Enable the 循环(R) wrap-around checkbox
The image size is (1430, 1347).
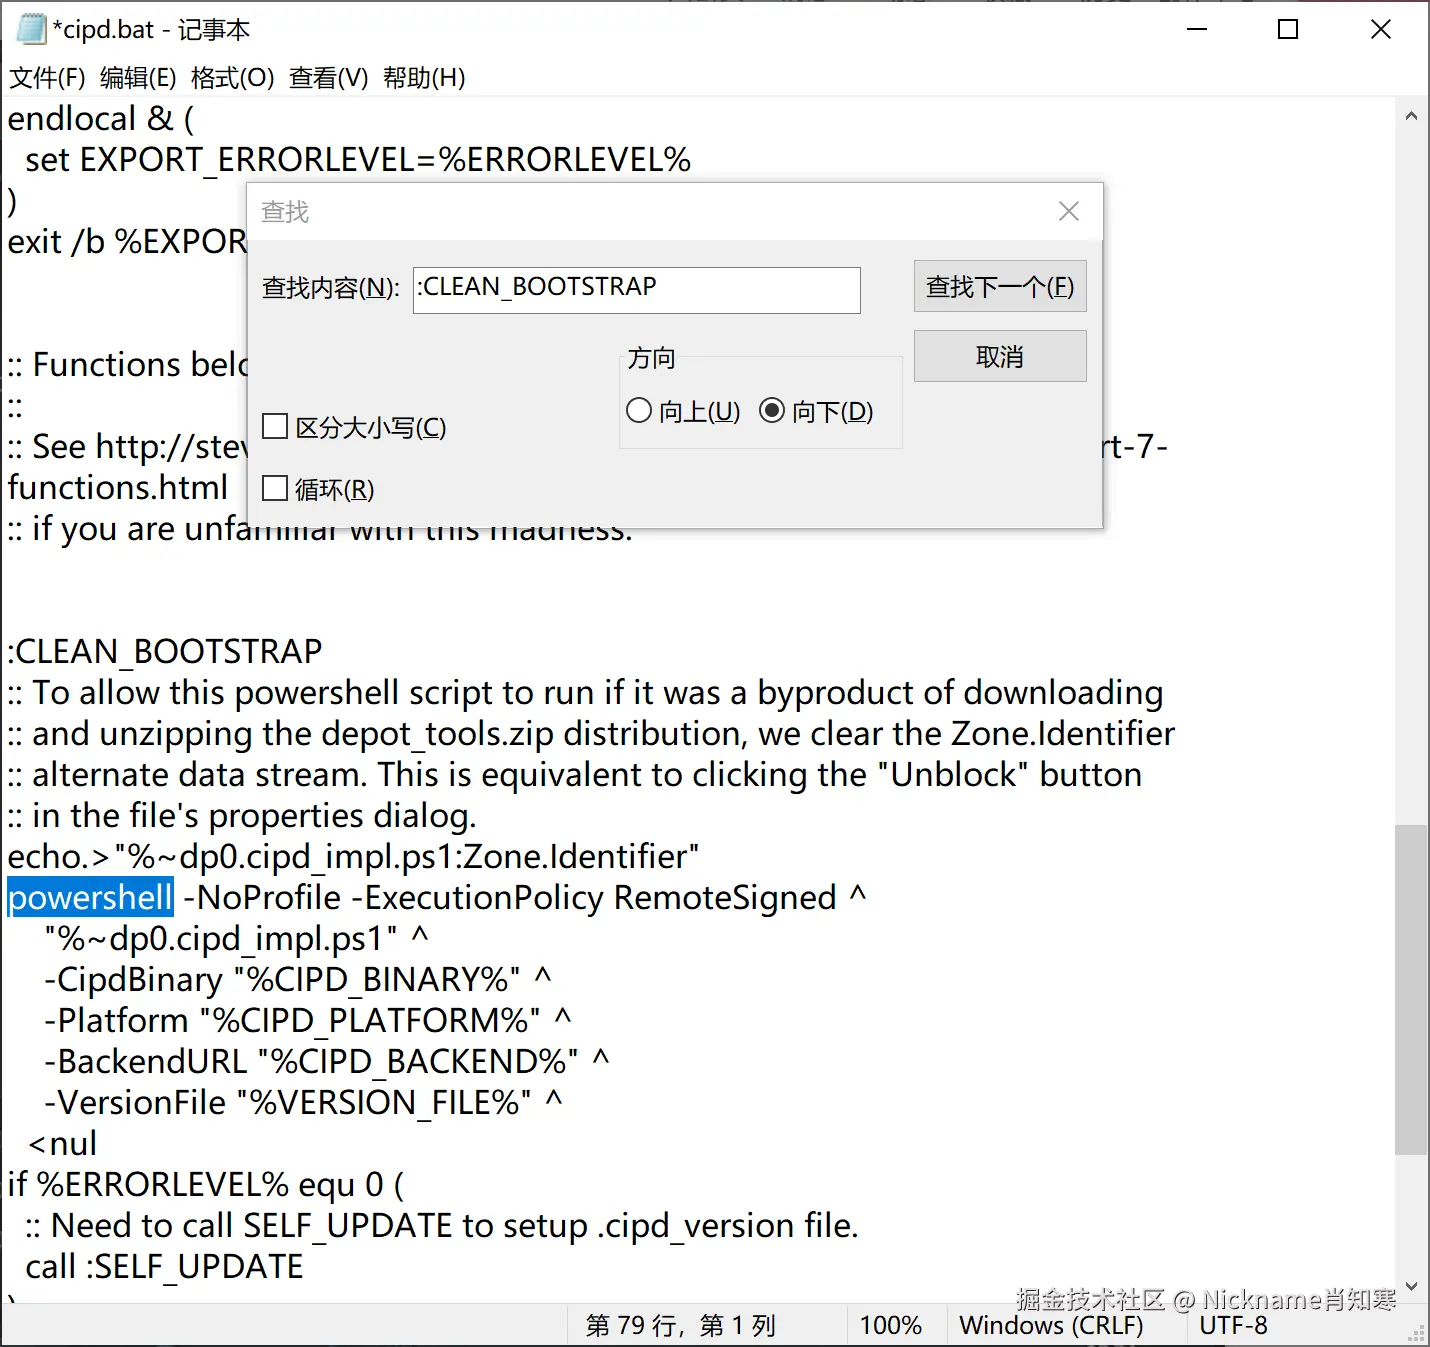(318, 489)
